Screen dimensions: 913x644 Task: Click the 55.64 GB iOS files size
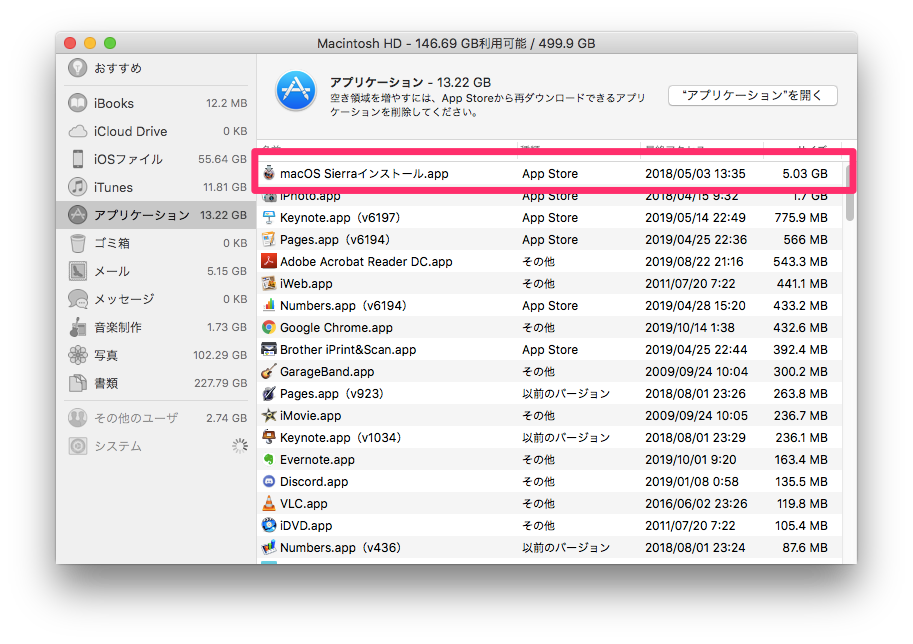pyautogui.click(x=222, y=159)
